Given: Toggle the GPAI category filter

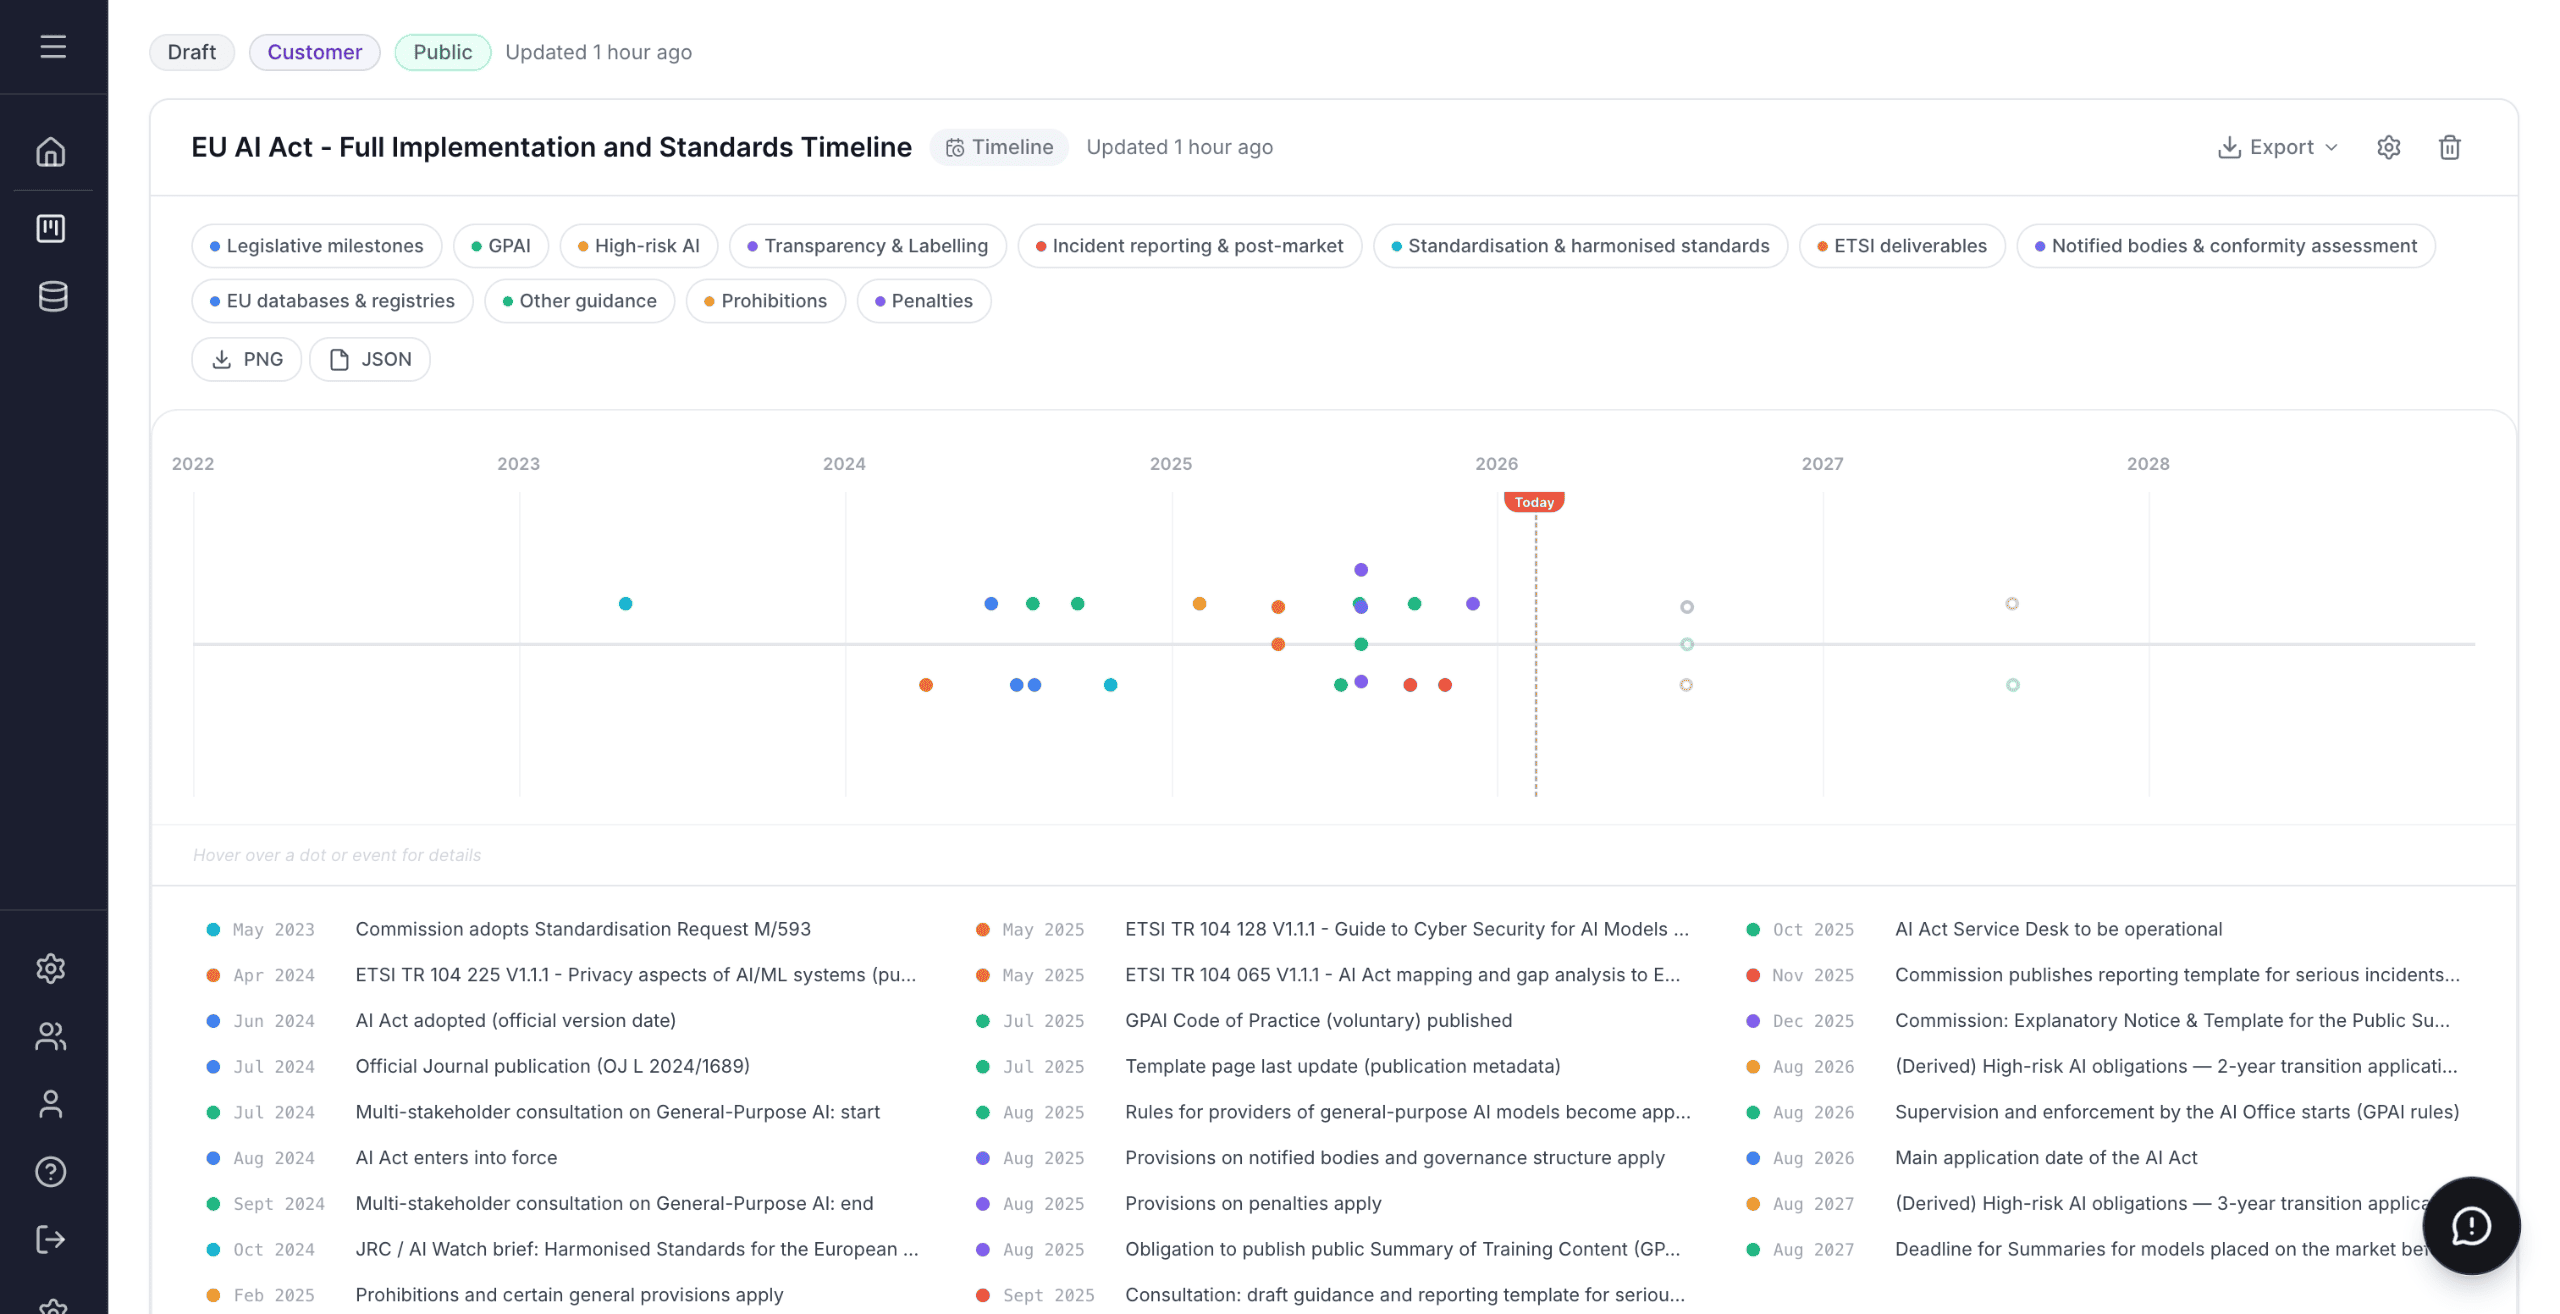Looking at the screenshot, I should coord(500,246).
